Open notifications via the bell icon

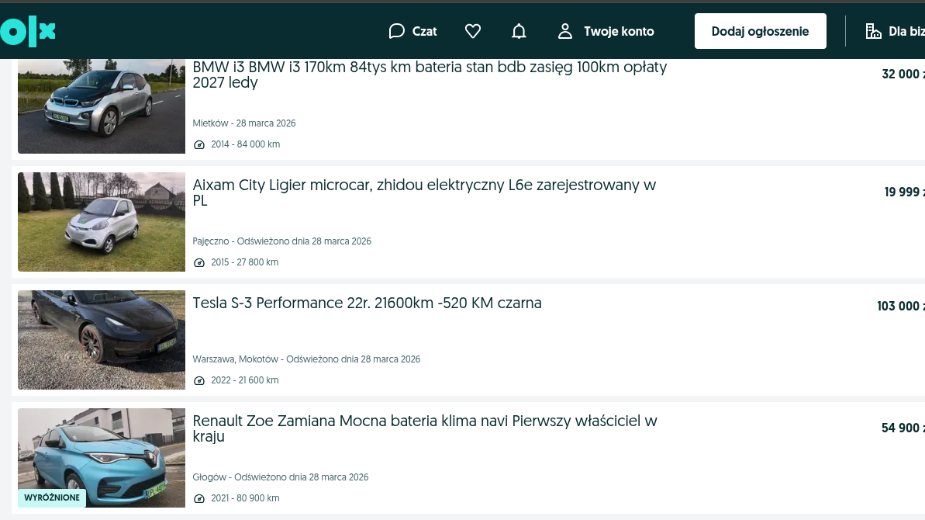[519, 31]
